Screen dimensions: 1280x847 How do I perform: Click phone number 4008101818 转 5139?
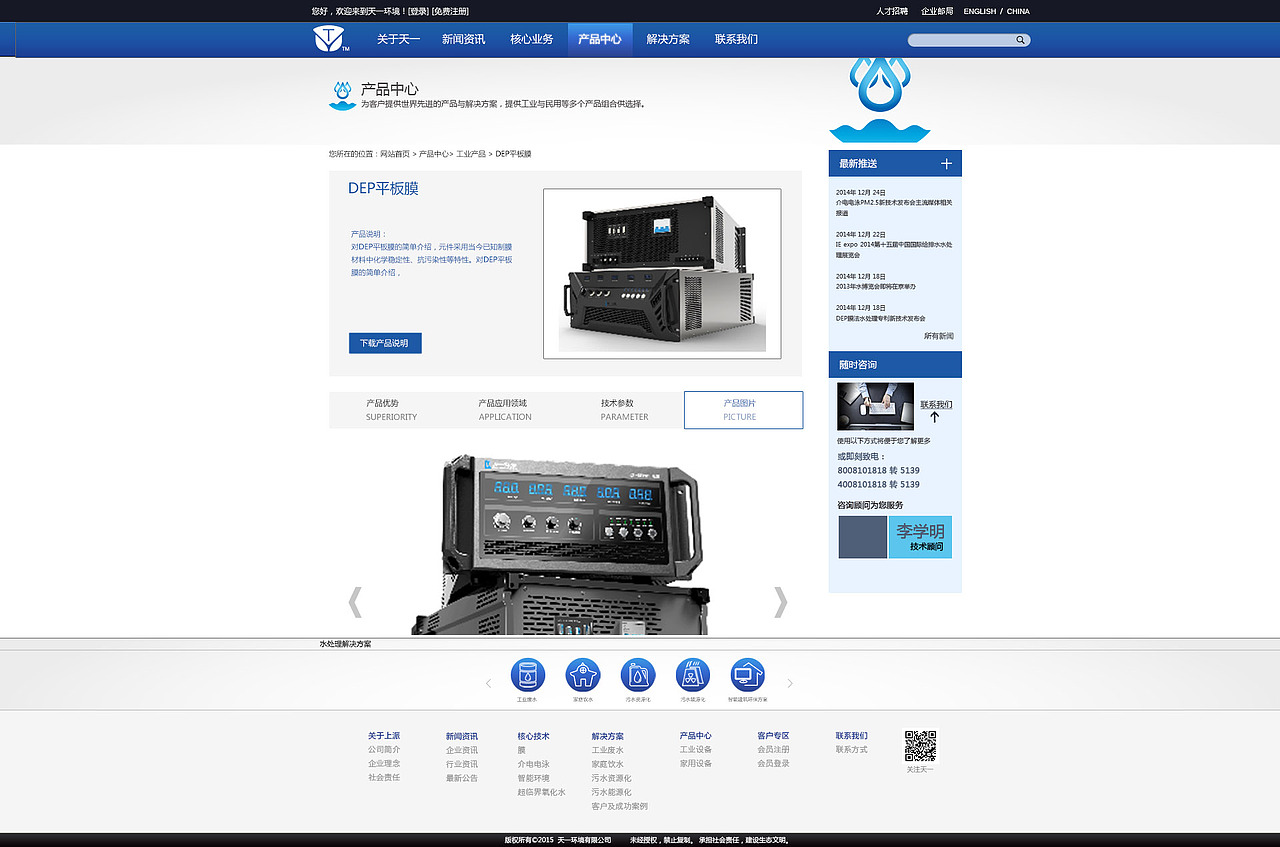pos(879,484)
